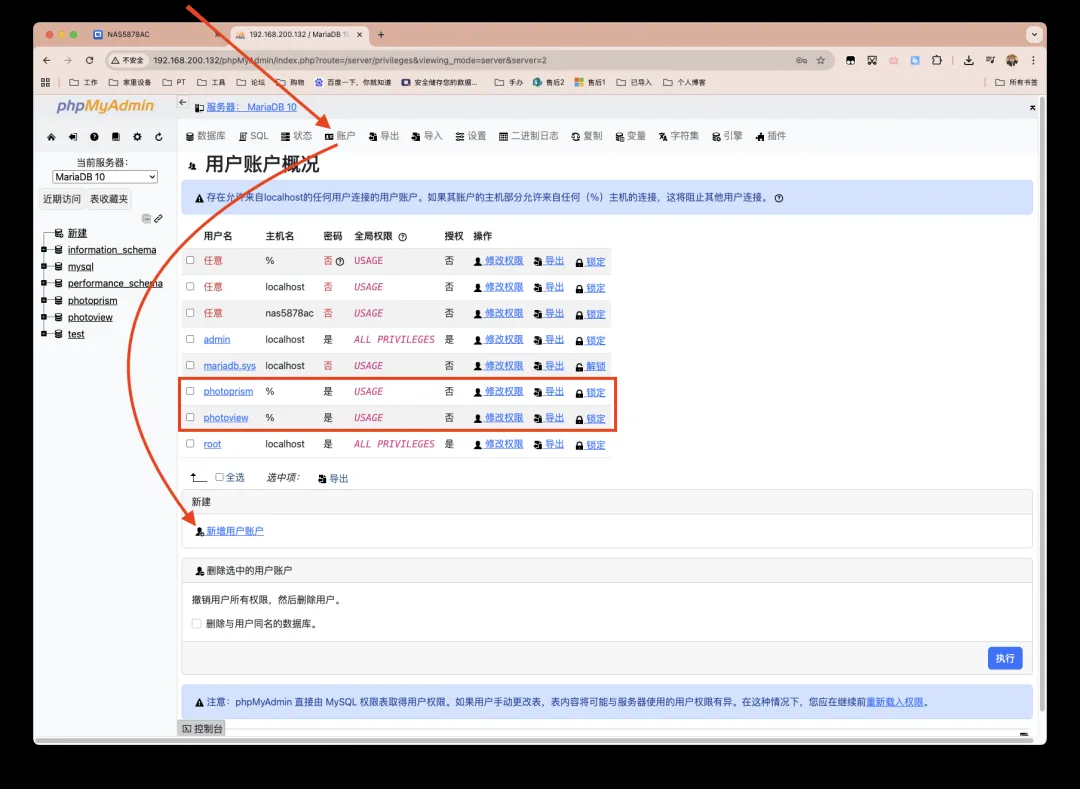Click the phpMyAdmin home icon

51,137
